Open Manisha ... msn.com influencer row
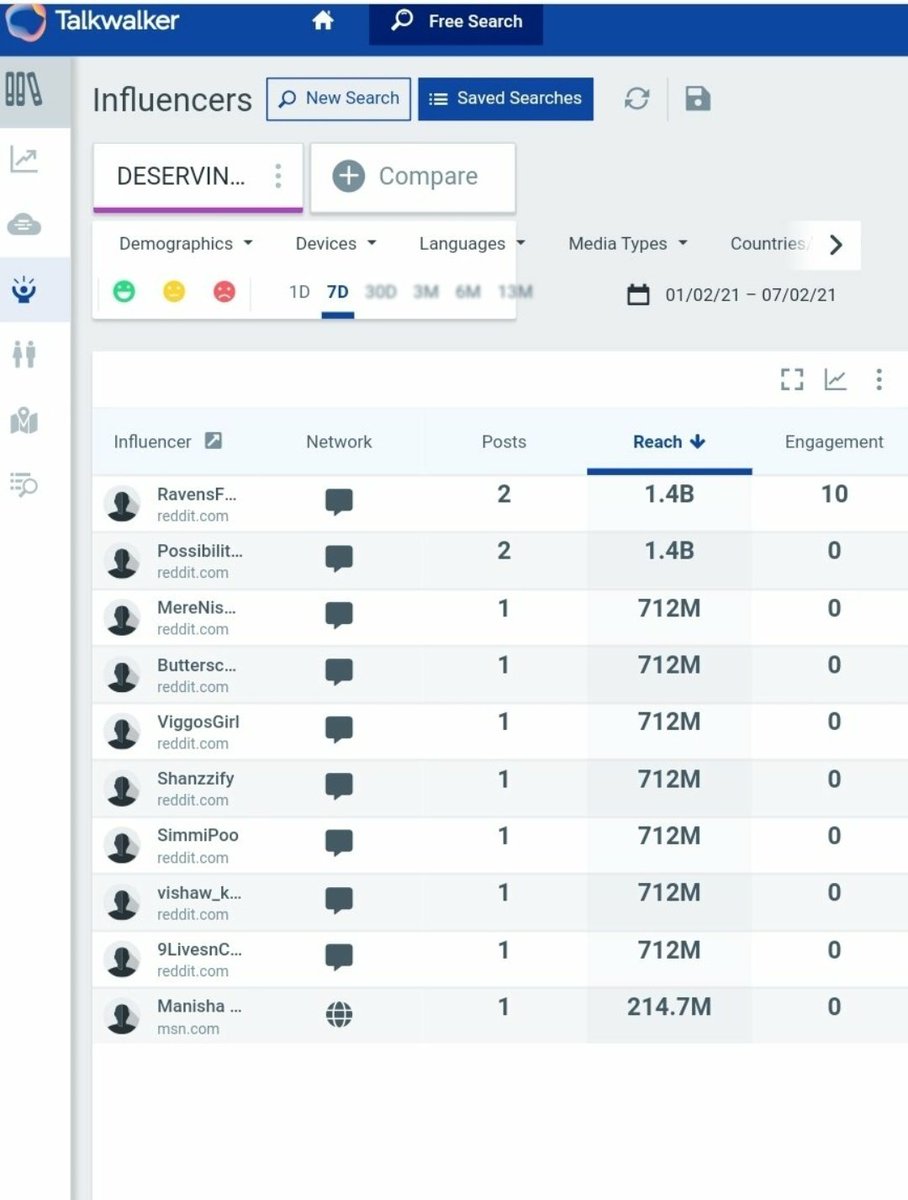 tap(500, 1016)
